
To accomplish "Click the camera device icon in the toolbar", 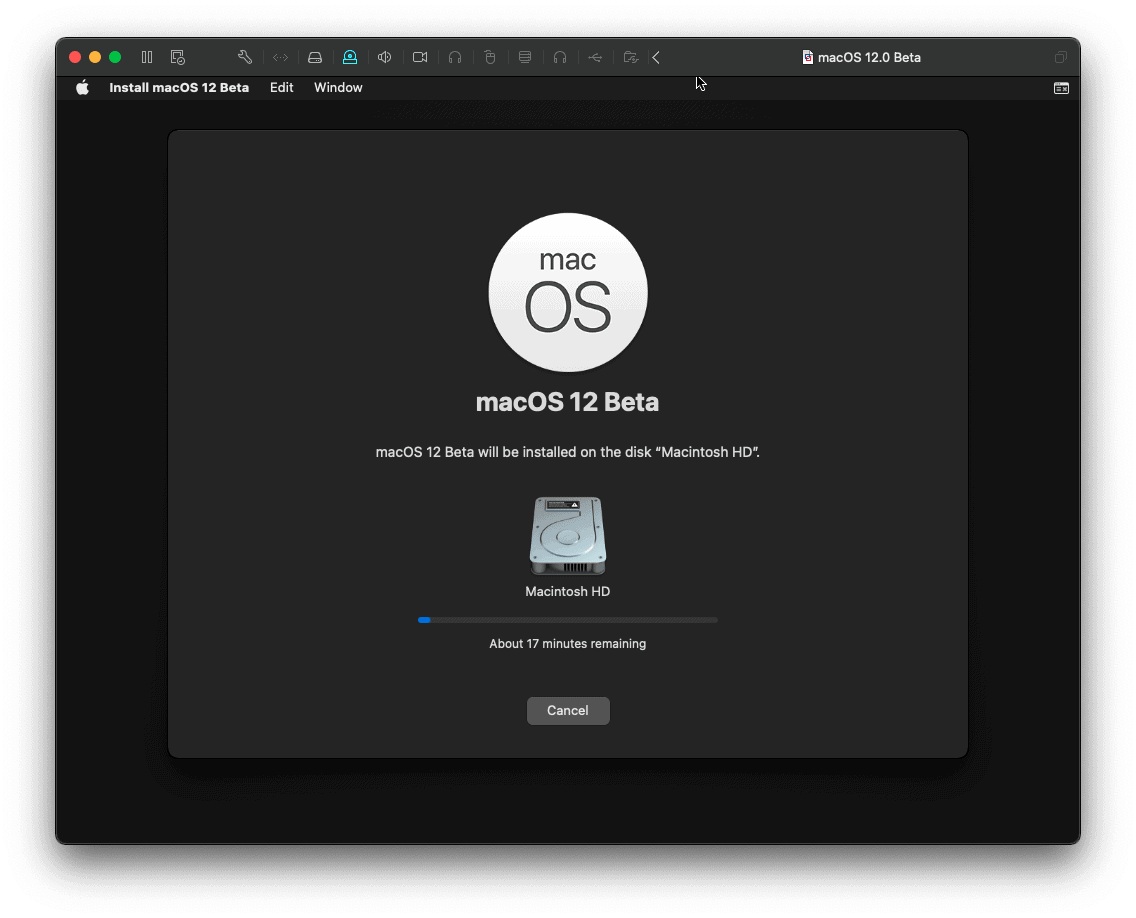I will click(x=420, y=57).
